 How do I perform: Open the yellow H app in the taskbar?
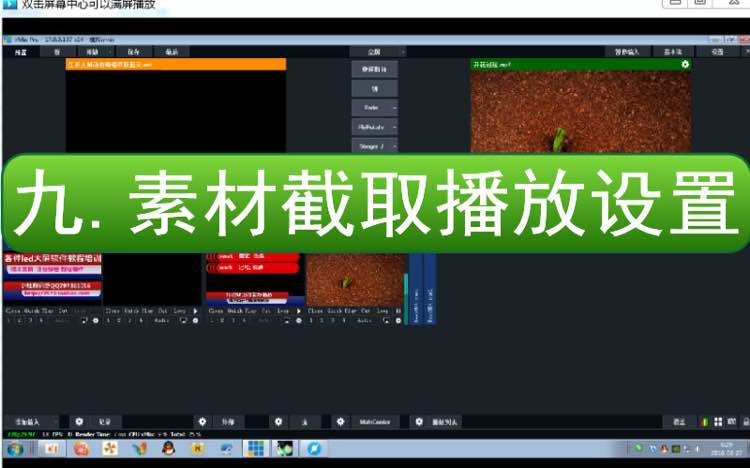click(198, 448)
